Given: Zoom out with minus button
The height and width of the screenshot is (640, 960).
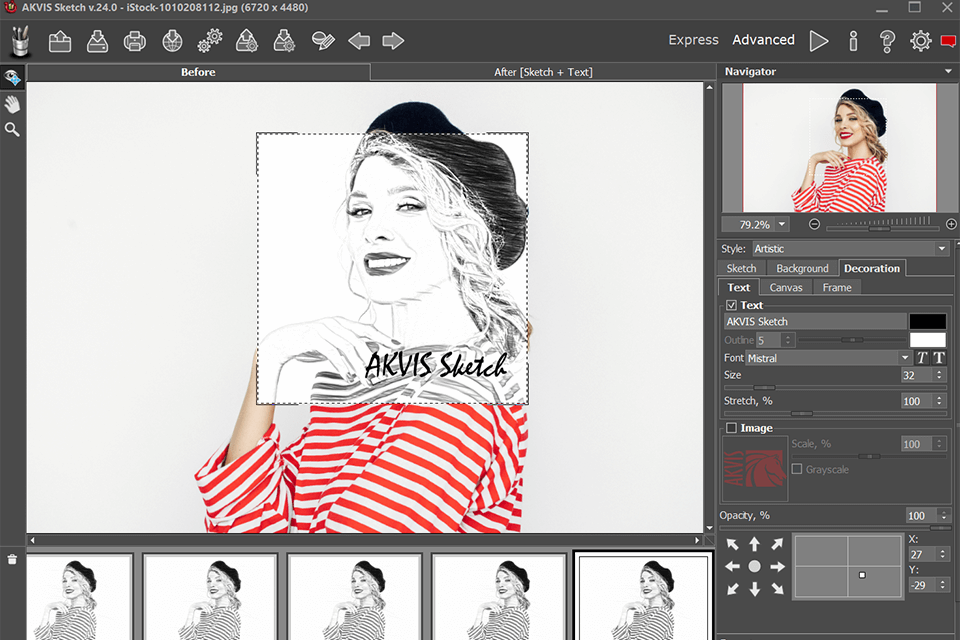Looking at the screenshot, I should 814,224.
